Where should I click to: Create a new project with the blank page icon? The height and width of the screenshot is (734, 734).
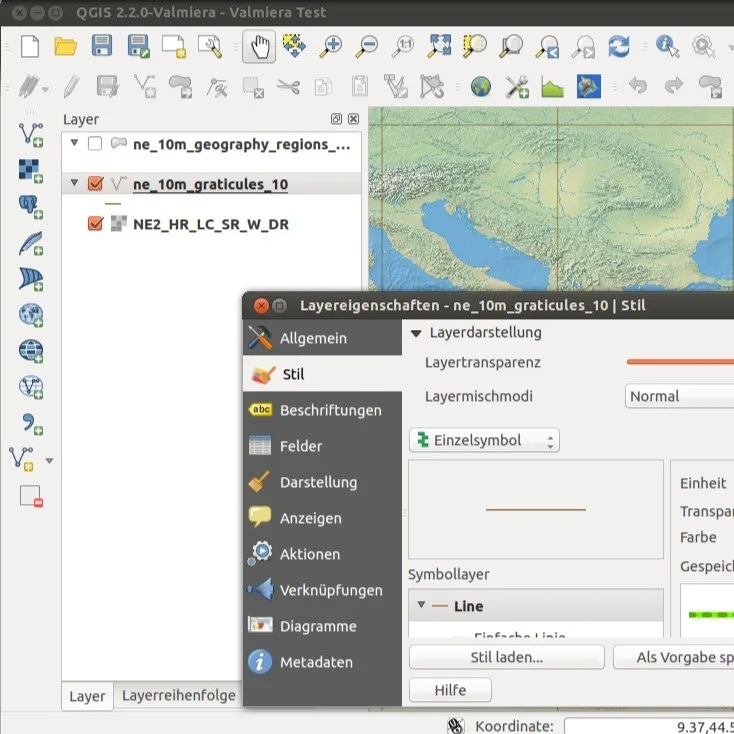click(x=30, y=46)
